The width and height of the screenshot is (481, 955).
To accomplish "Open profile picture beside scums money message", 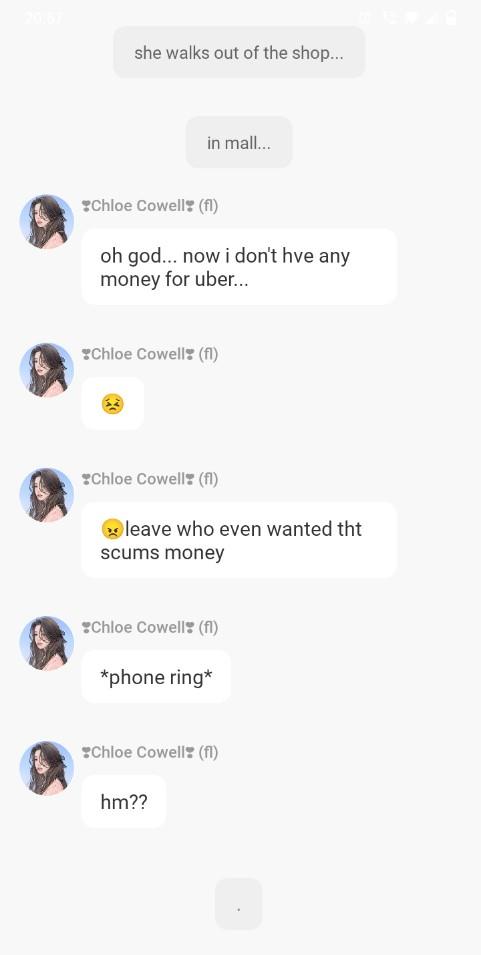I will (47, 495).
